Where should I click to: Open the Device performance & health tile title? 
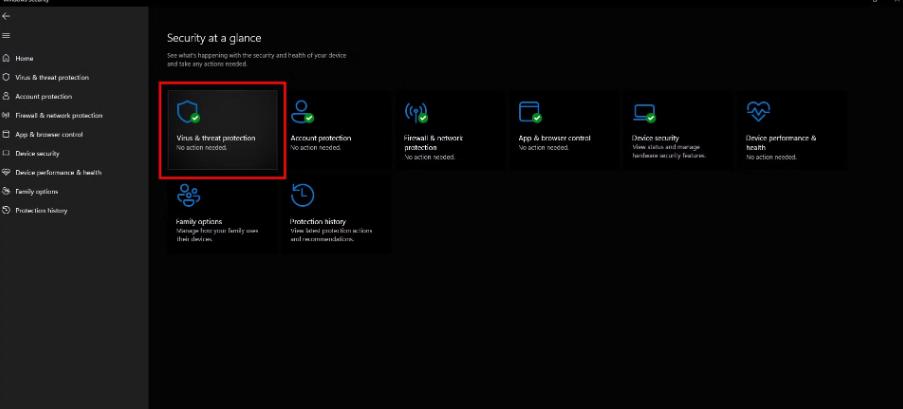781,143
